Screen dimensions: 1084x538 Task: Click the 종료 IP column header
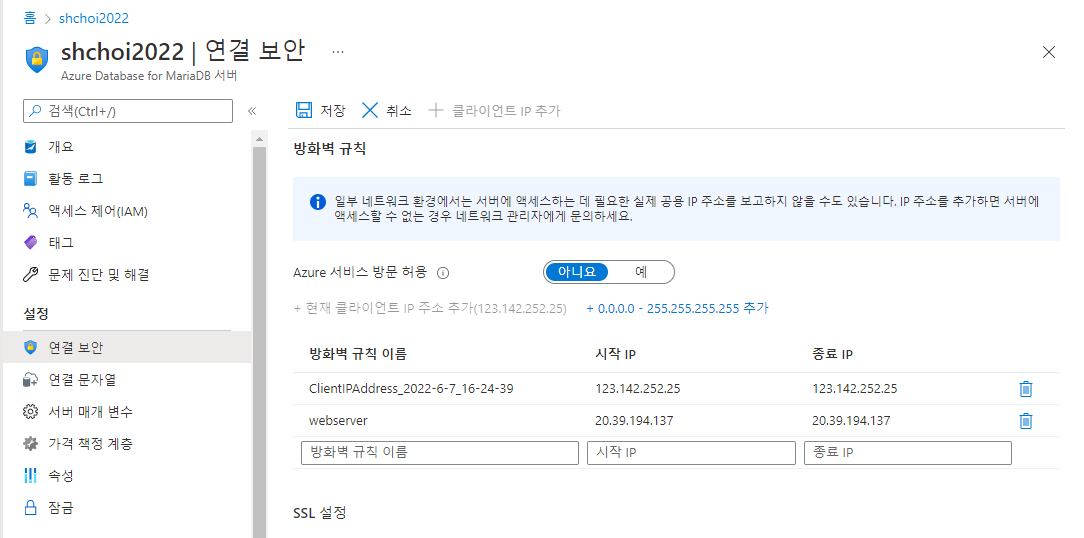click(832, 354)
